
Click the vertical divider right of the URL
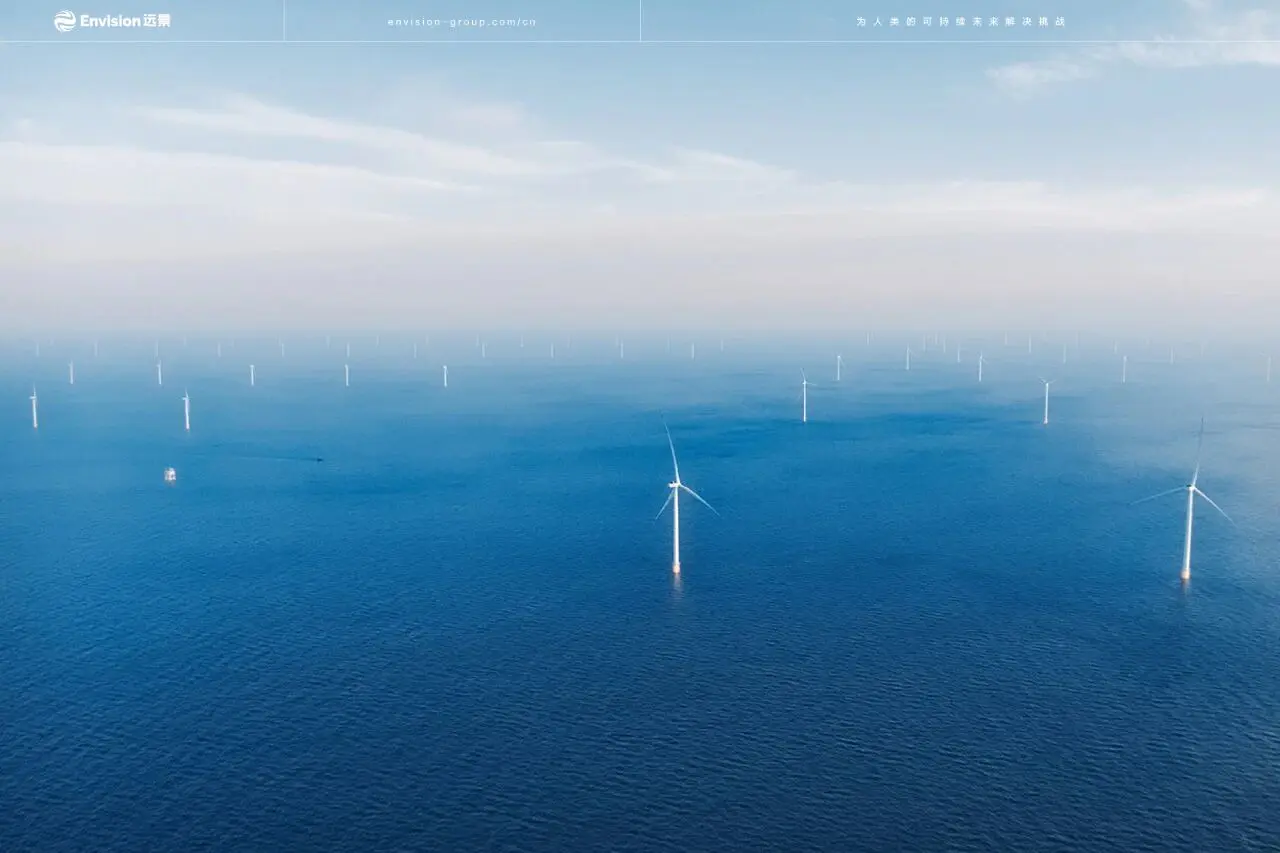click(640, 21)
